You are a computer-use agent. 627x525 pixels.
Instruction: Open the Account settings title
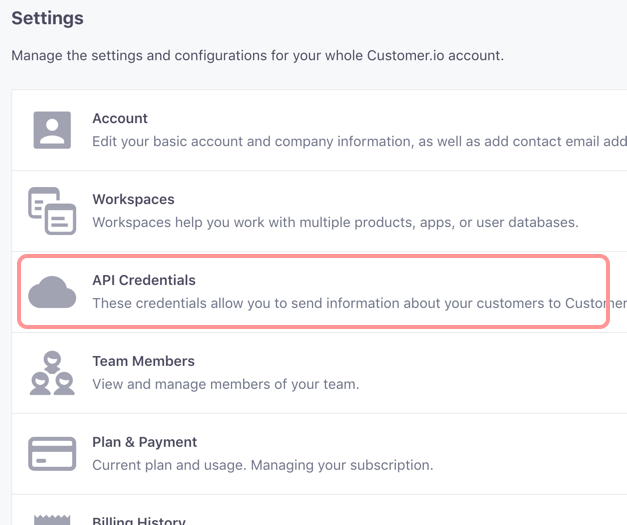pyautogui.click(x=120, y=119)
